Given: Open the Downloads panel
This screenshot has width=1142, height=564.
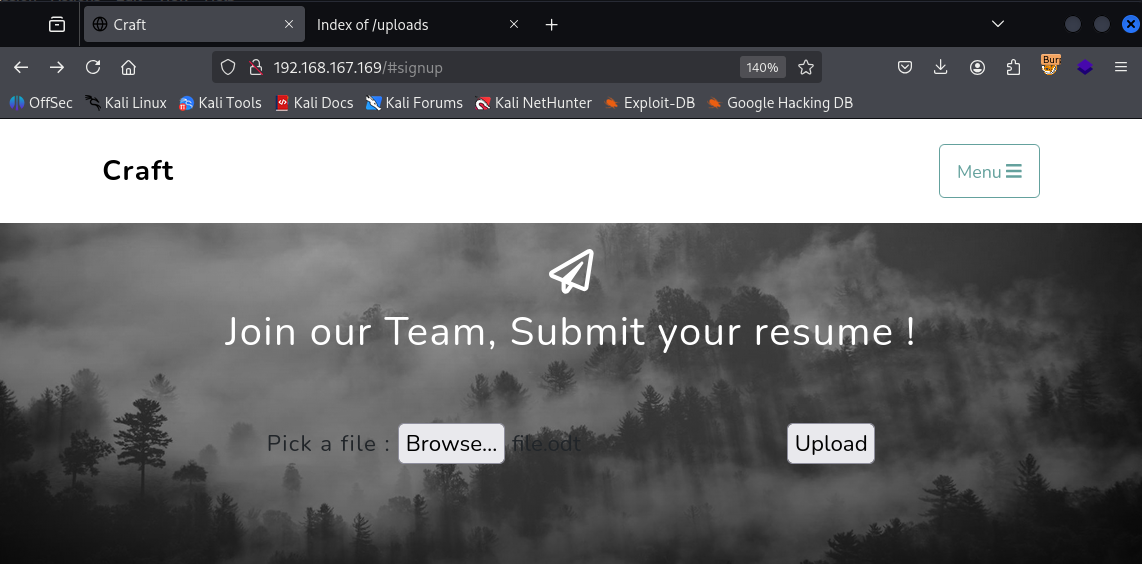Looking at the screenshot, I should pyautogui.click(x=941, y=67).
